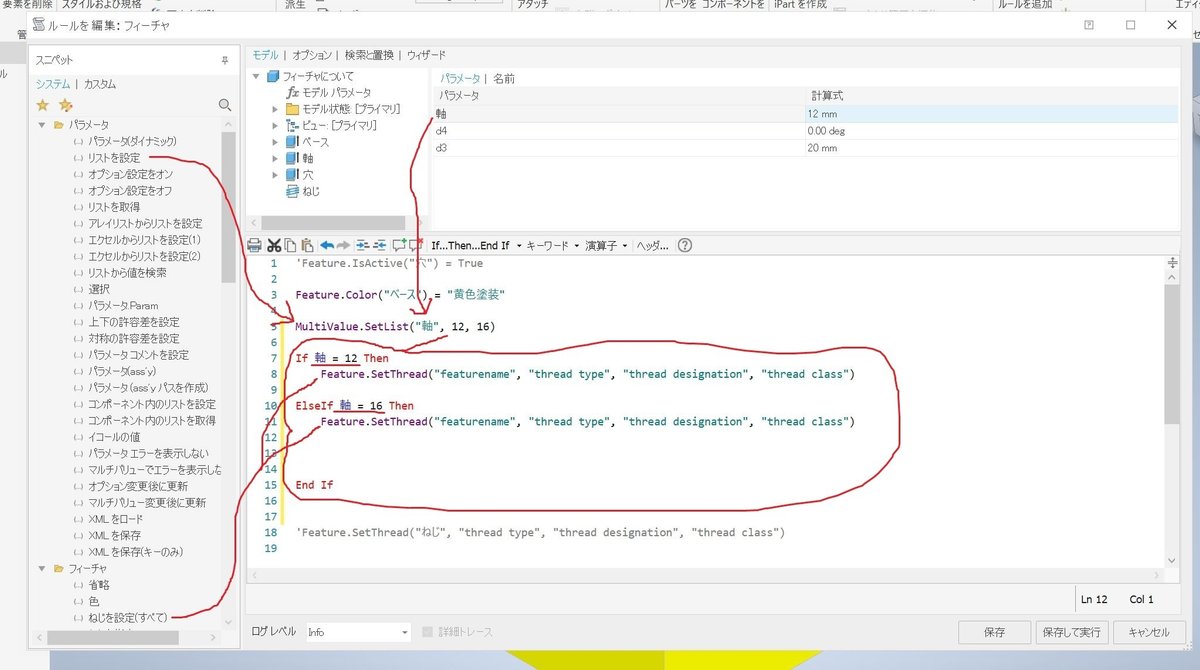
Task: Toggle 詳細トレース checkbox
Action: pos(429,632)
